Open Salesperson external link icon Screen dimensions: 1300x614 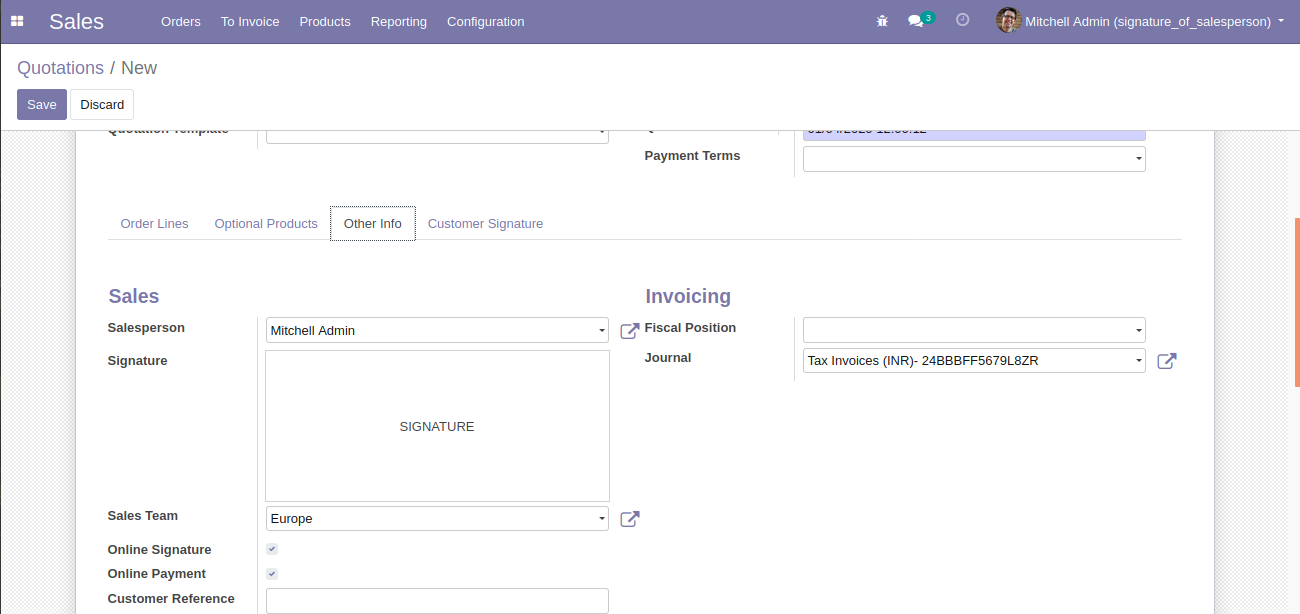[630, 331]
